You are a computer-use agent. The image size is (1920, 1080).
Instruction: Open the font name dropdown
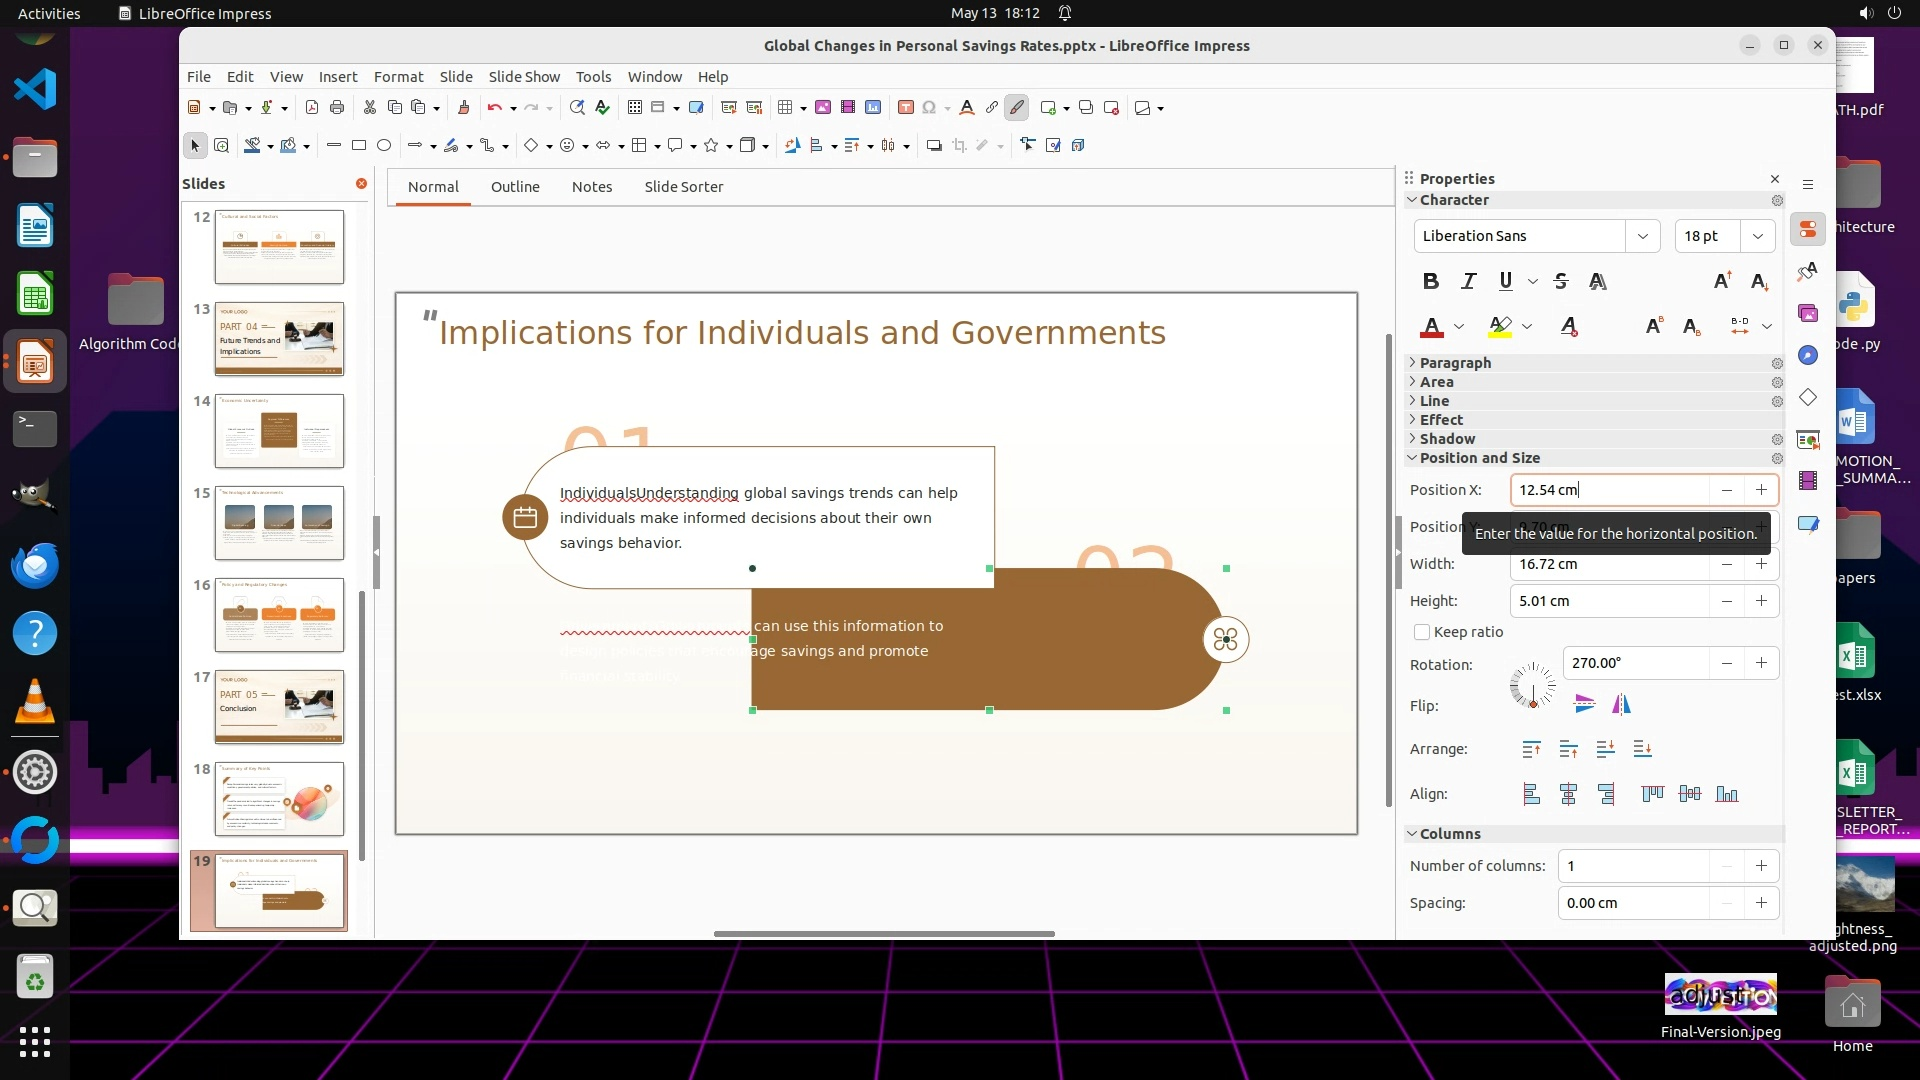click(x=1642, y=236)
